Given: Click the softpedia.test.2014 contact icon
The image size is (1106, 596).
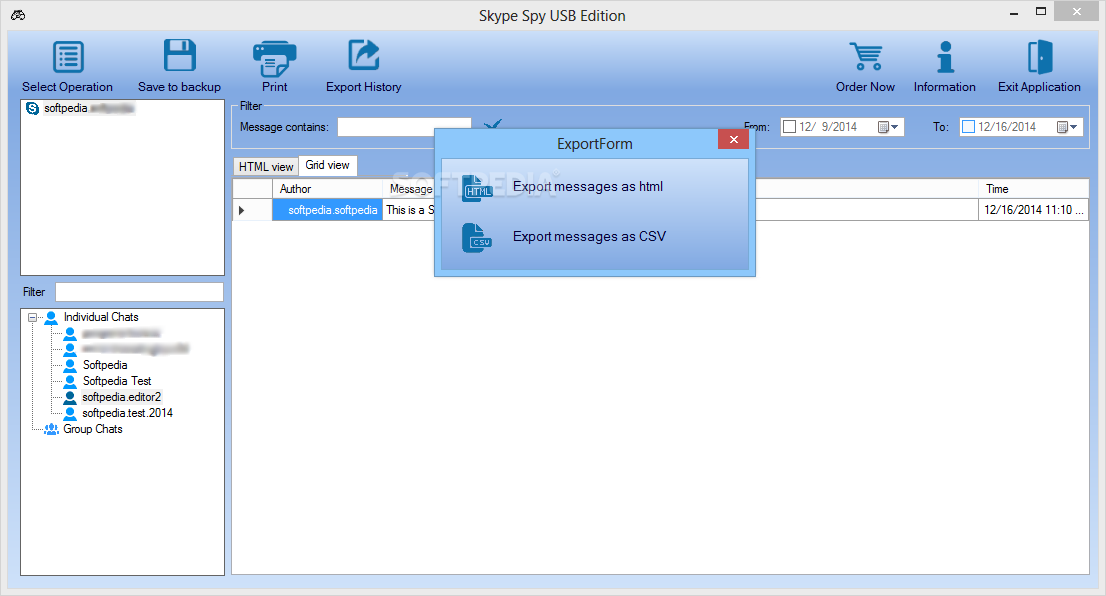Looking at the screenshot, I should 71,413.
